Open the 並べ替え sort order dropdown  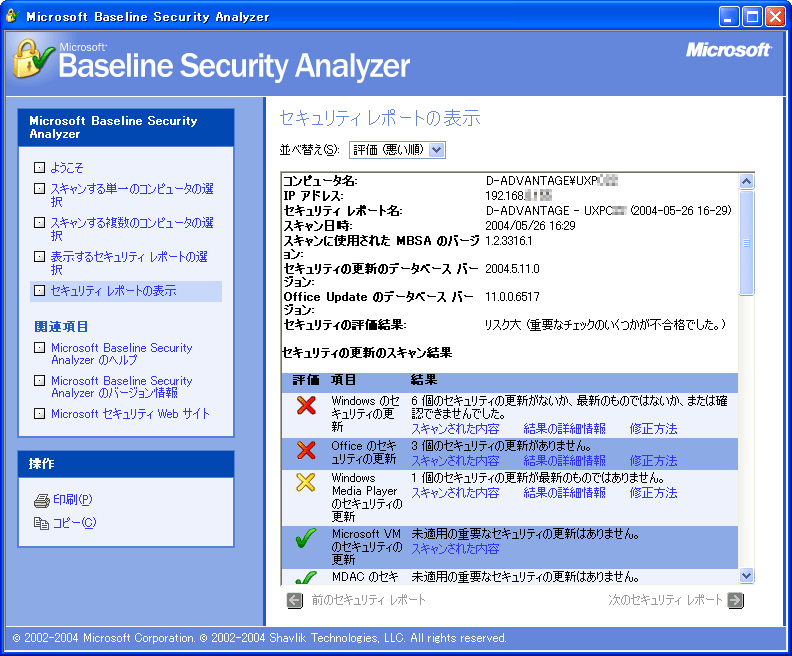tap(397, 150)
